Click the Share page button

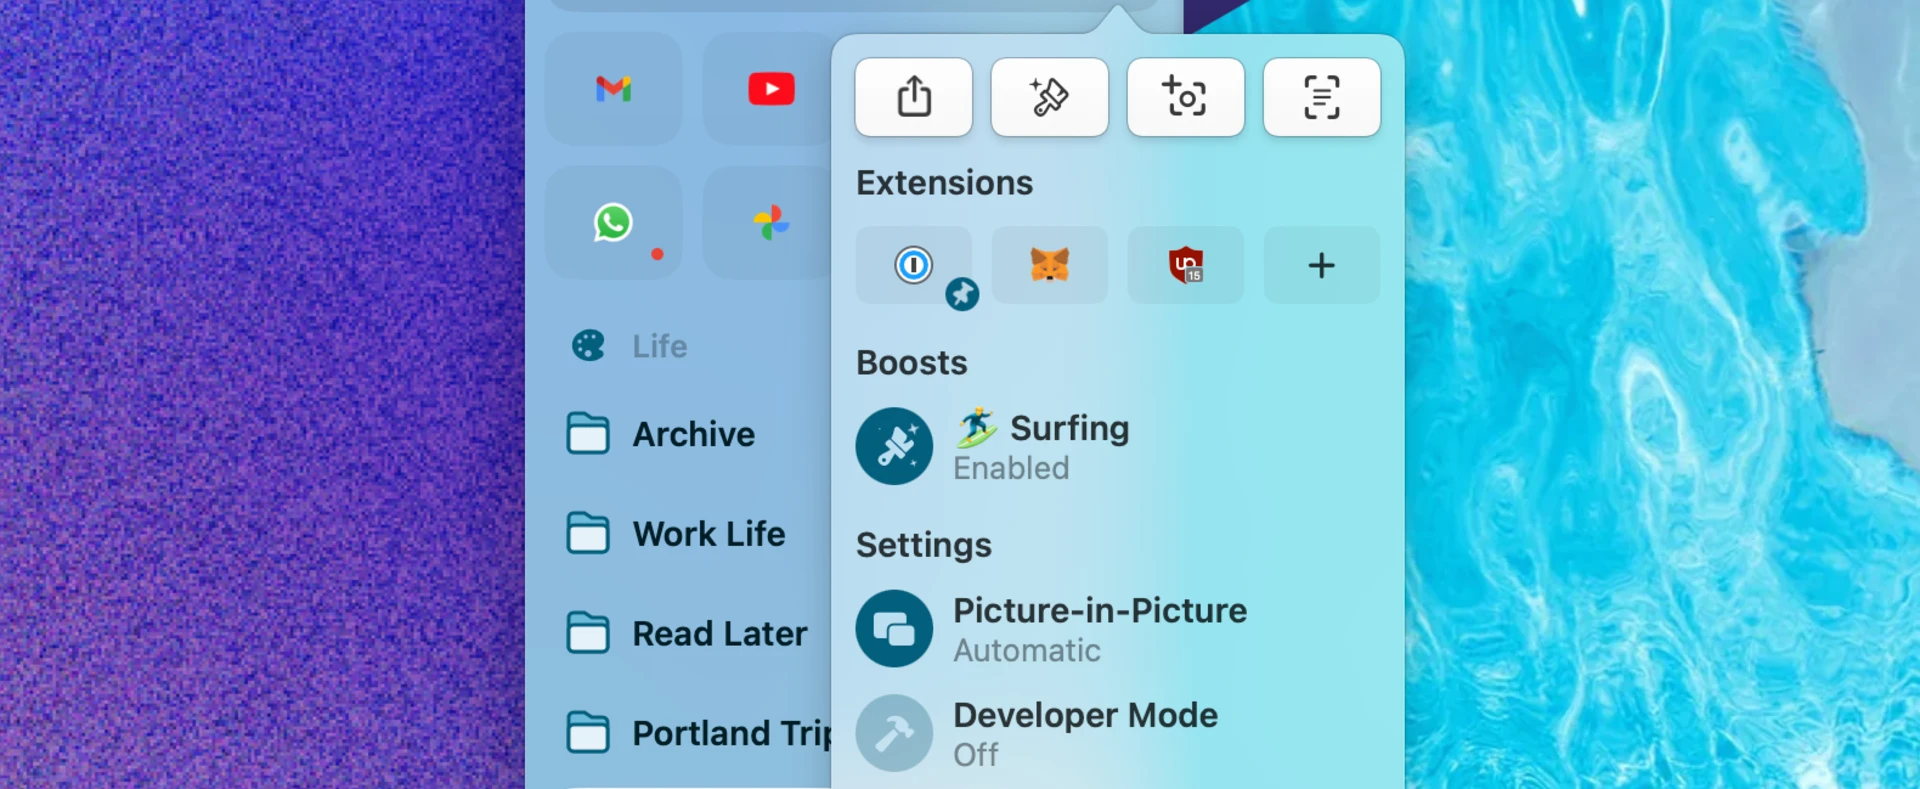914,97
